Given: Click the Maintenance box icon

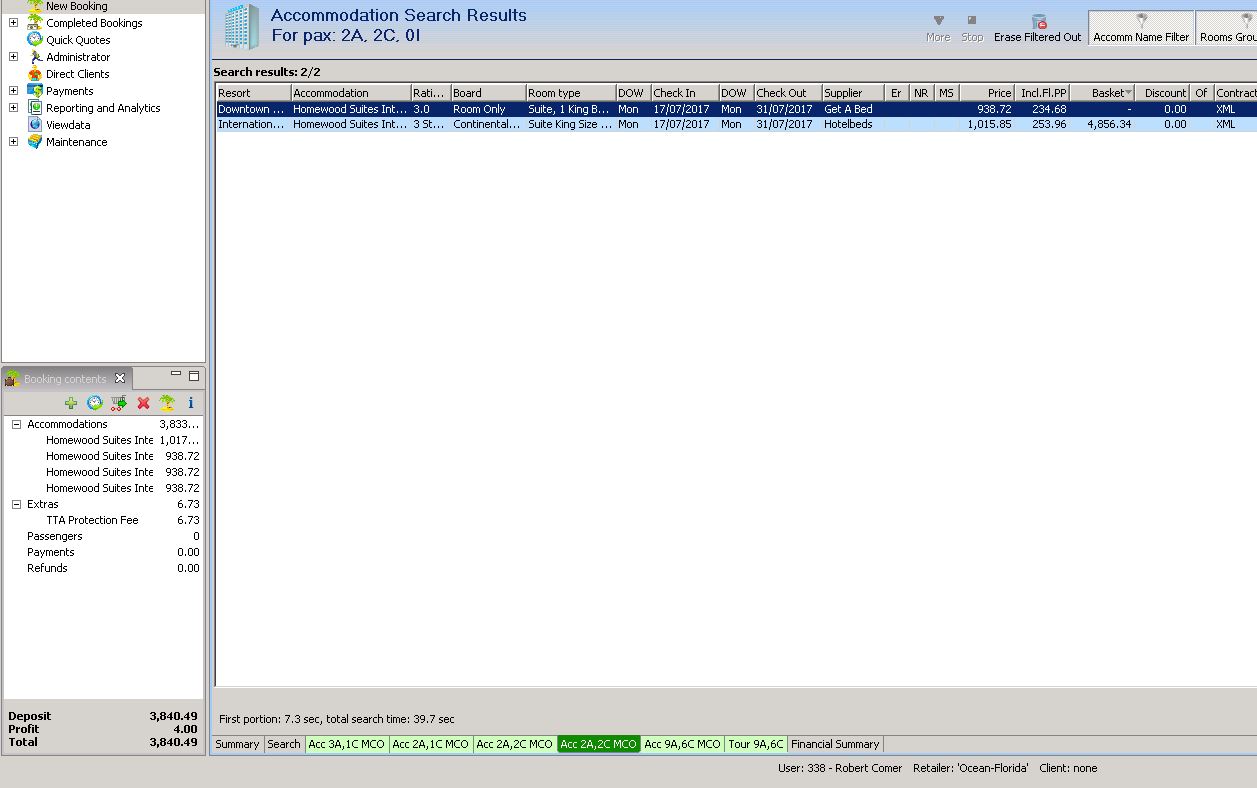Looking at the screenshot, I should point(35,141).
